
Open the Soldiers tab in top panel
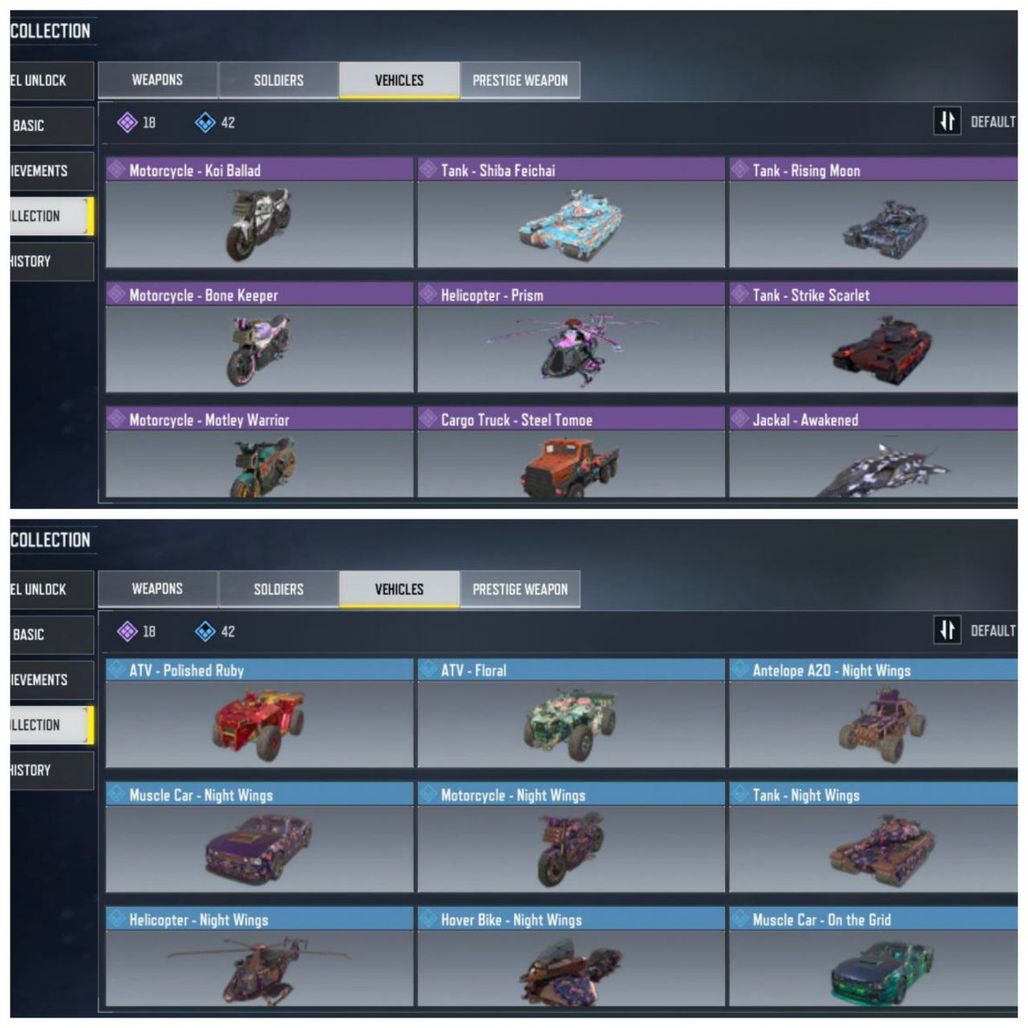pyautogui.click(x=279, y=80)
